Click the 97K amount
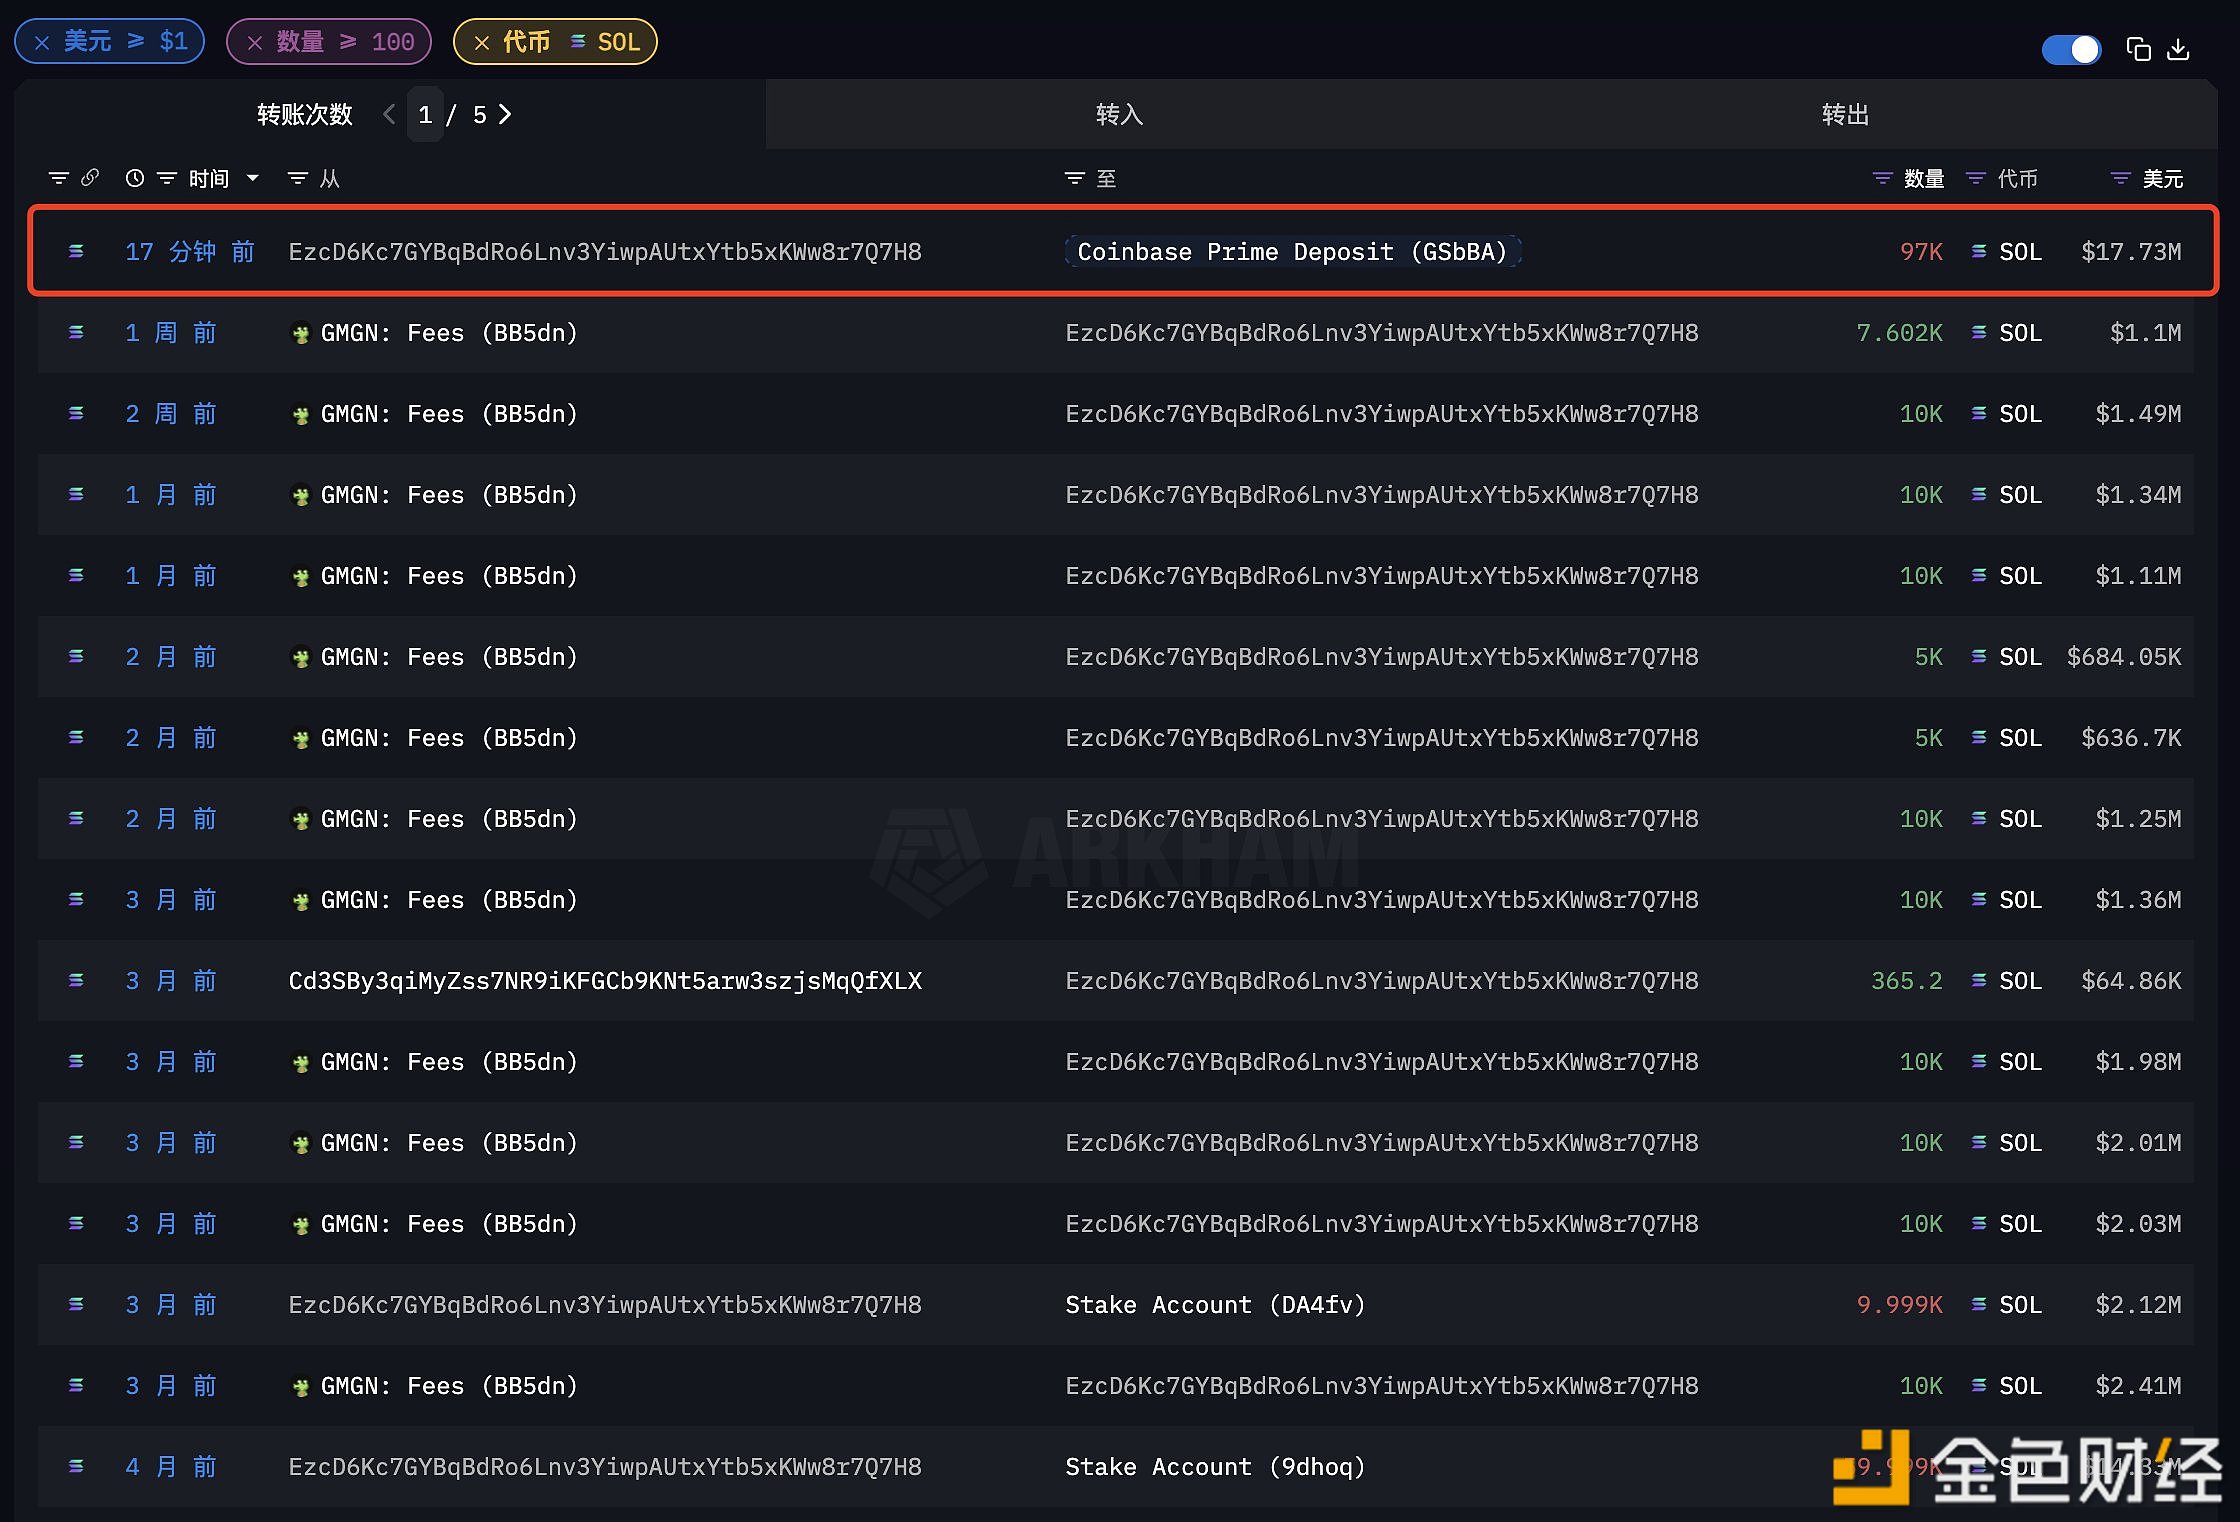Image resolution: width=2240 pixels, height=1522 pixels. click(1921, 252)
